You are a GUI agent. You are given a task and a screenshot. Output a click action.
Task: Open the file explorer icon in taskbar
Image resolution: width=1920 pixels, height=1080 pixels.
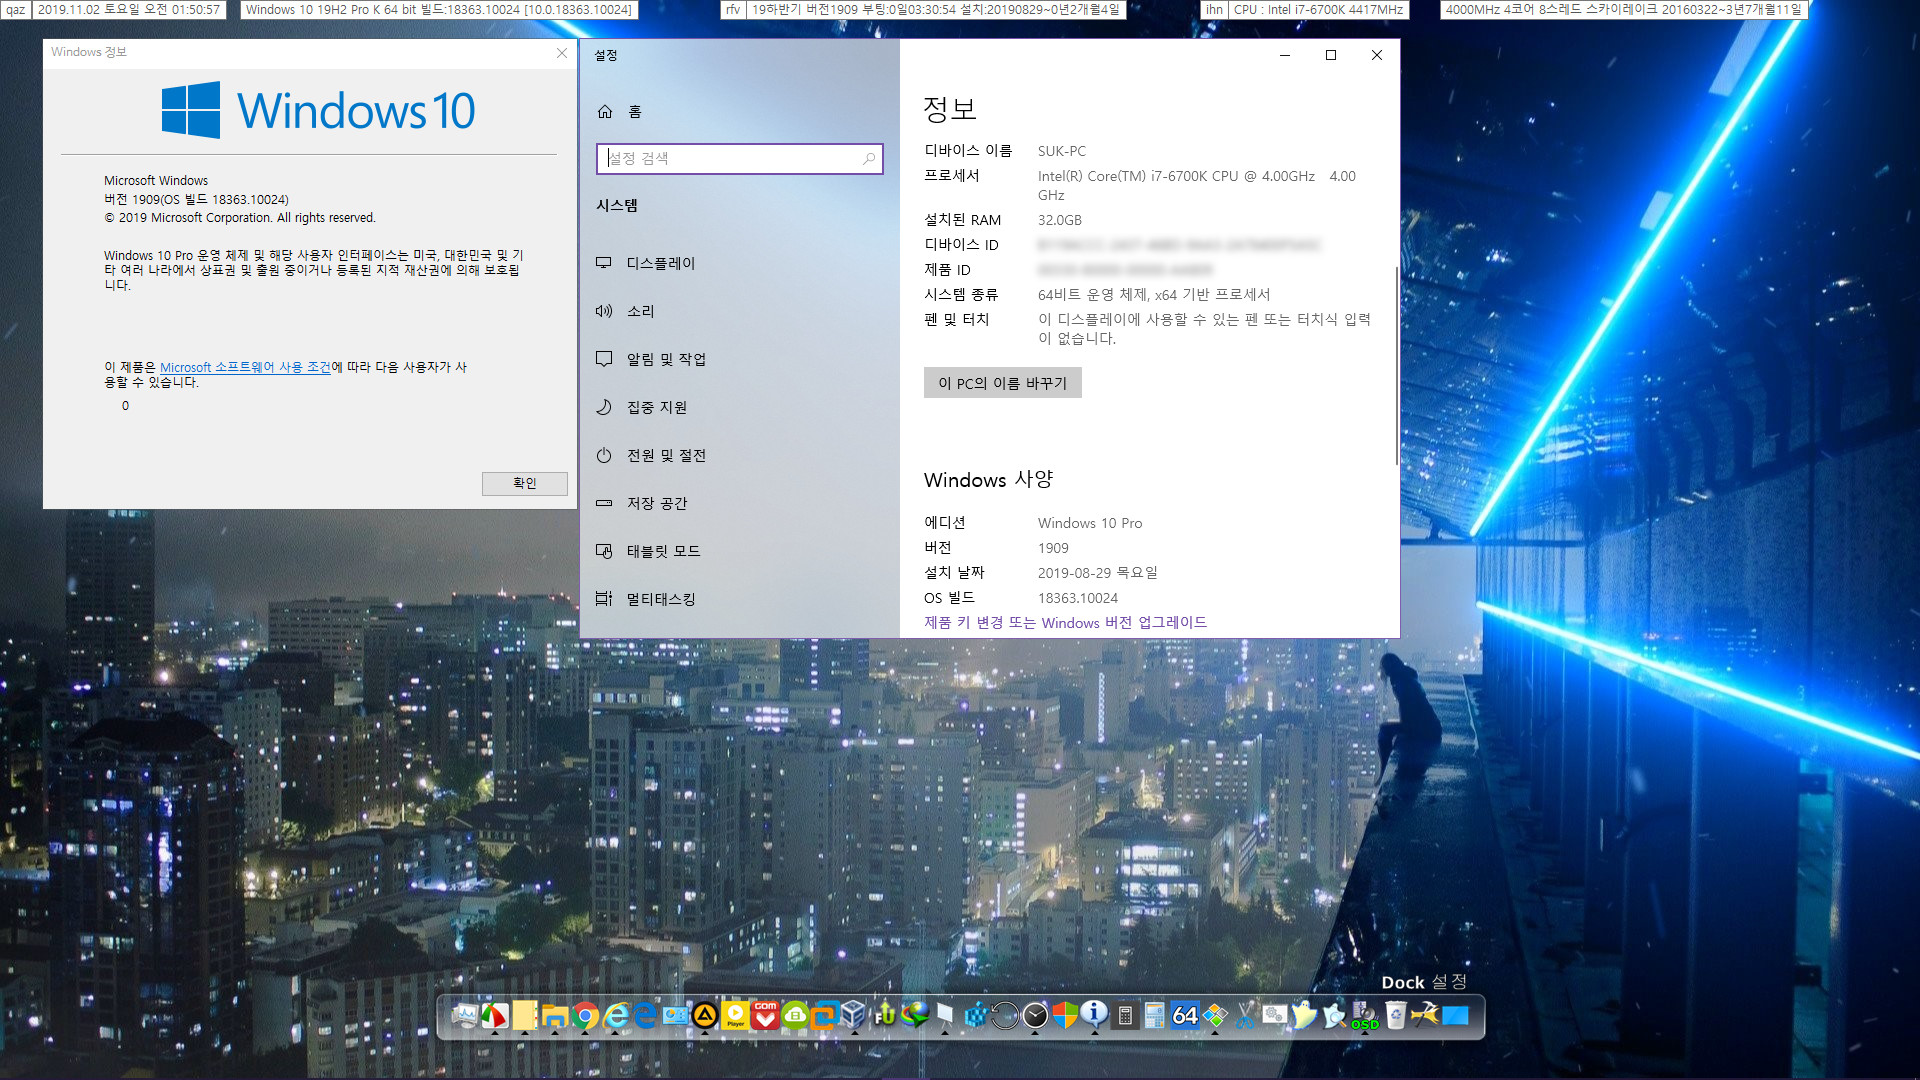point(555,1015)
